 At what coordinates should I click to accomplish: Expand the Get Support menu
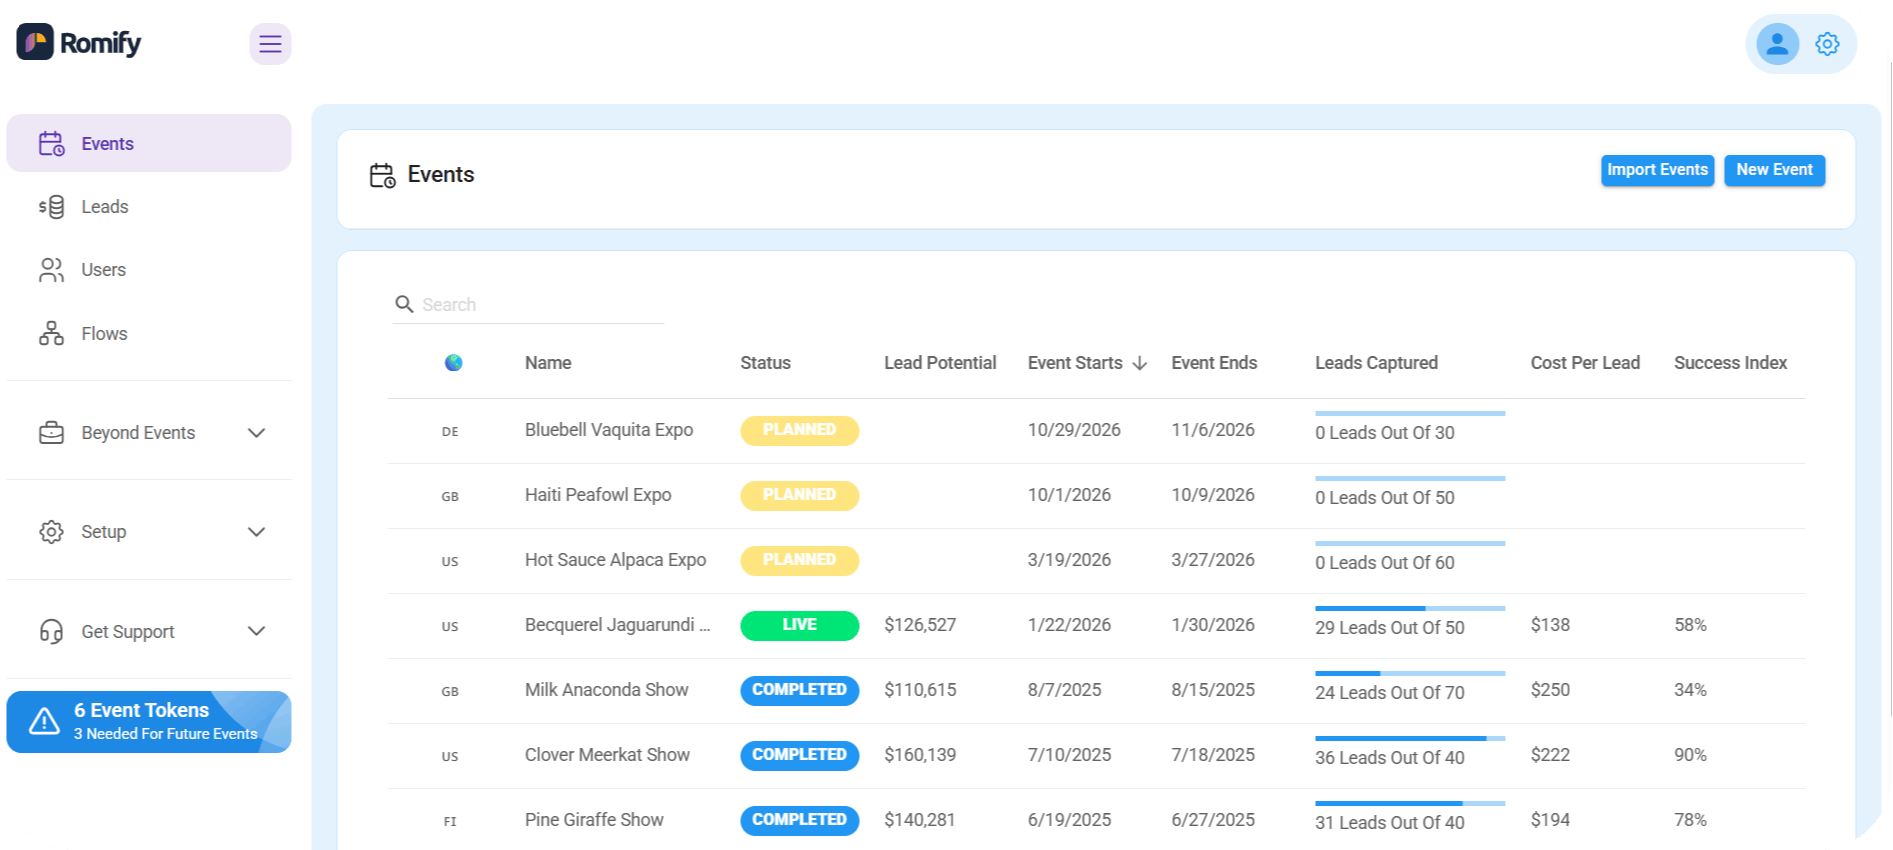click(x=256, y=631)
